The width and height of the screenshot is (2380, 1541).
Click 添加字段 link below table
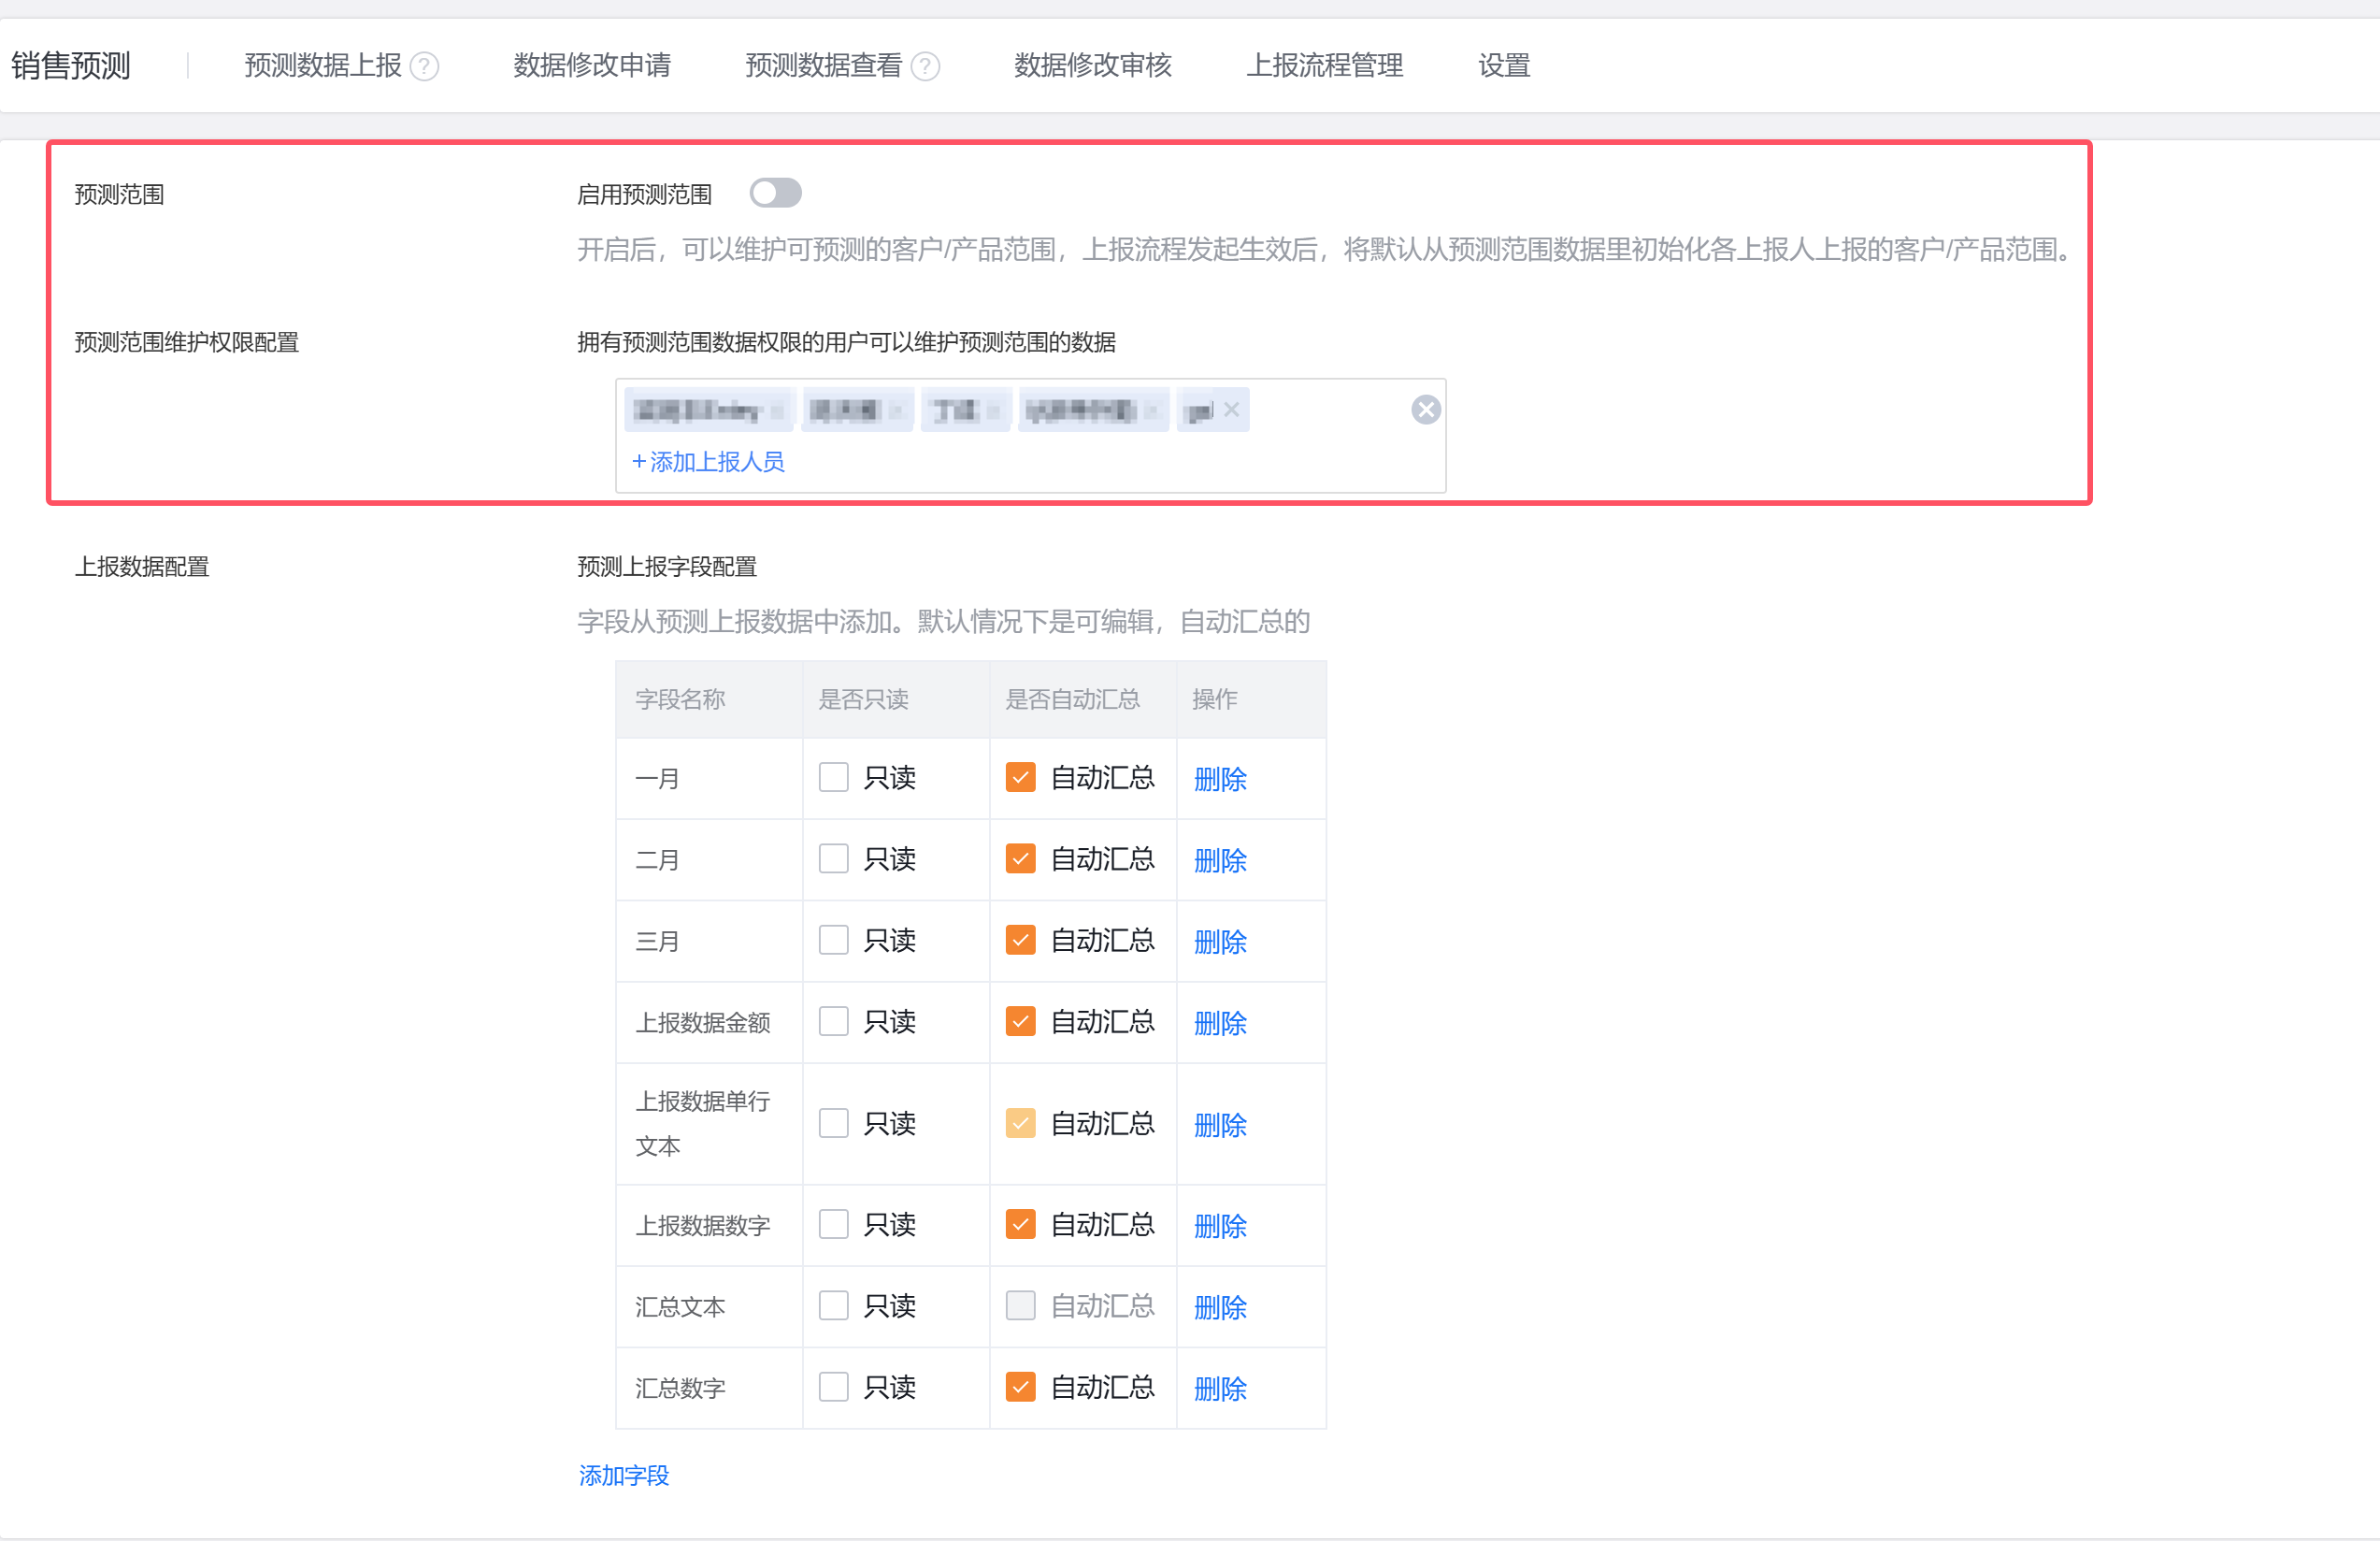pyautogui.click(x=623, y=1475)
